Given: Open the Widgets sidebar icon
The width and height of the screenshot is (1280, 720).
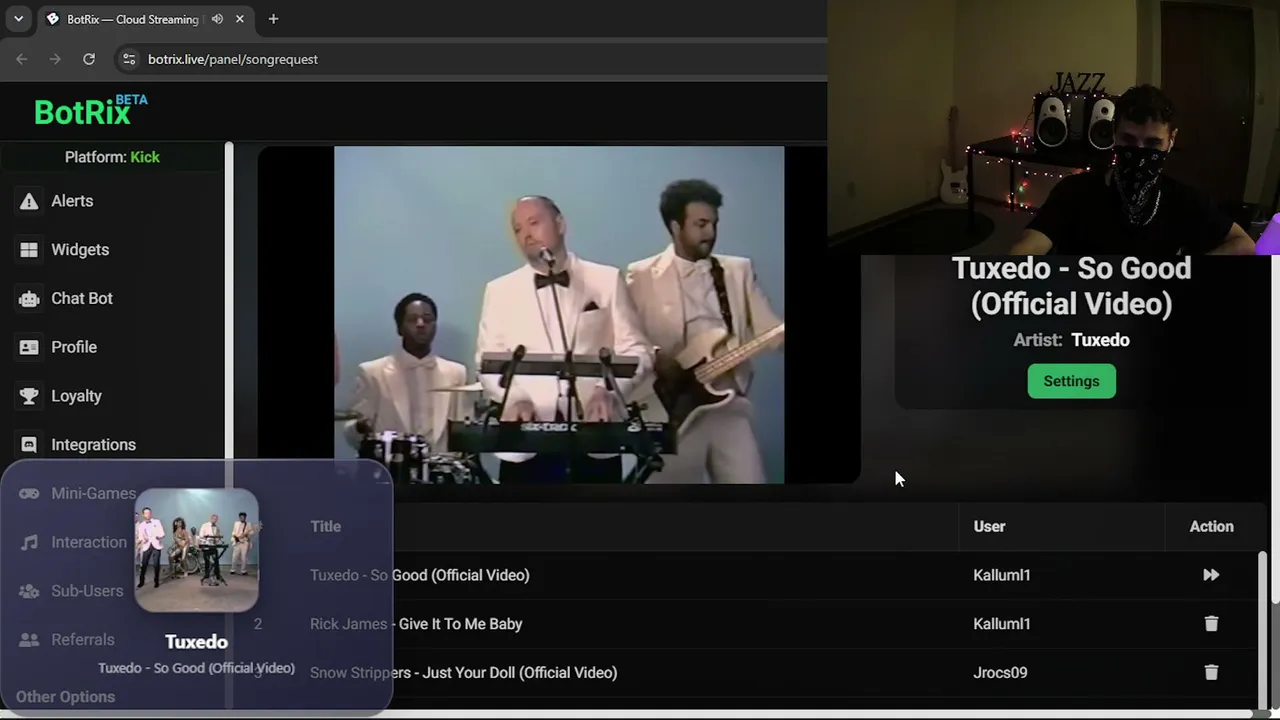Looking at the screenshot, I should (29, 250).
